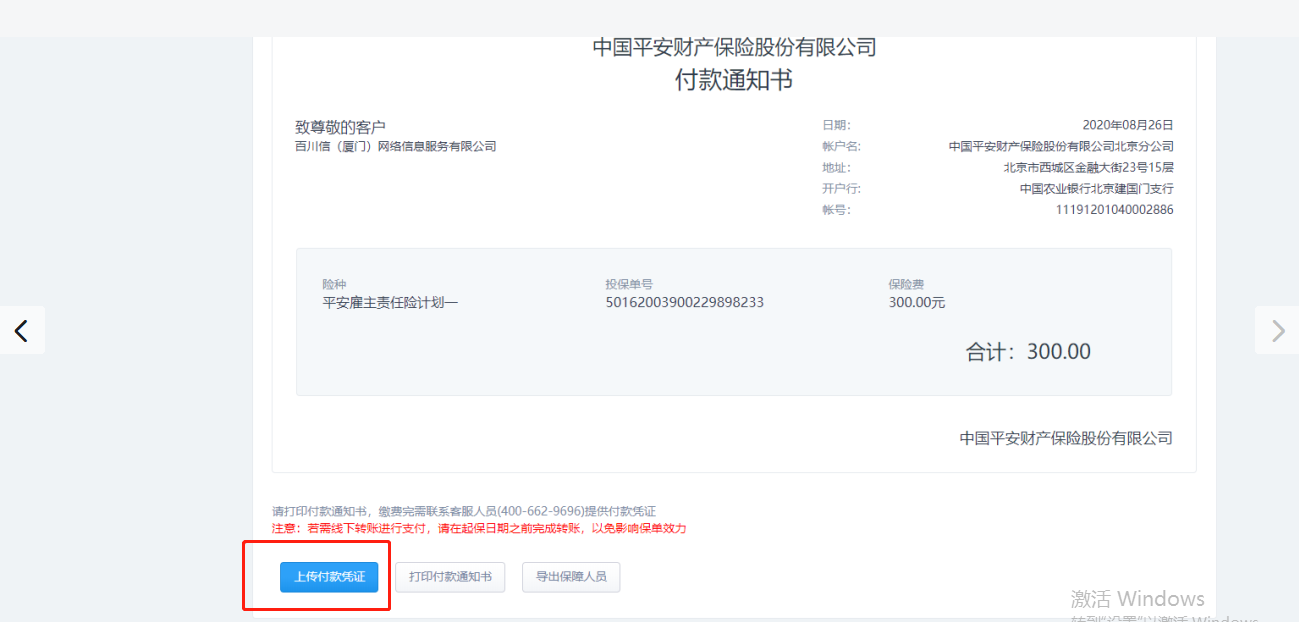This screenshot has height=622, width=1299.
Task: Click the 投保单号 column header
Action: pyautogui.click(x=629, y=284)
